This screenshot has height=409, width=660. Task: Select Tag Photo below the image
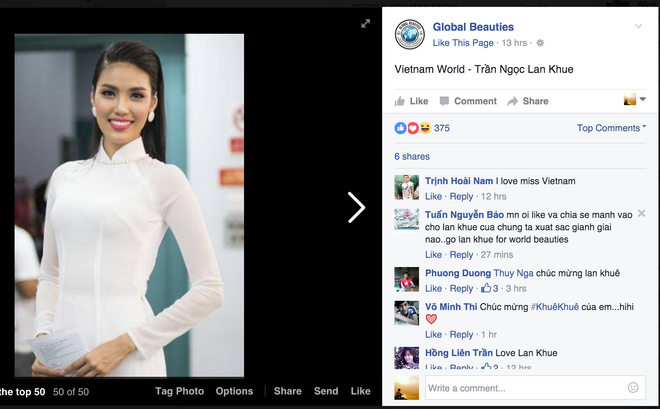(x=179, y=392)
